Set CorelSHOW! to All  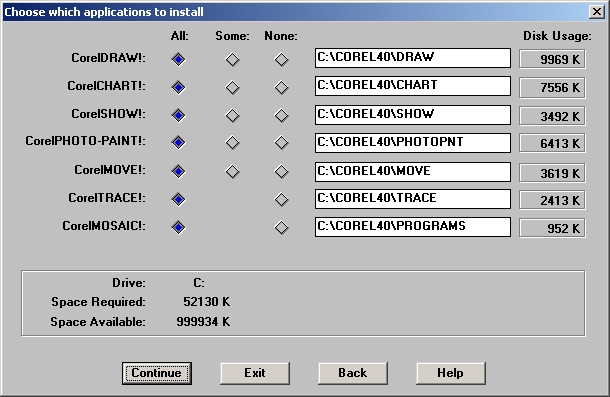[x=179, y=116]
